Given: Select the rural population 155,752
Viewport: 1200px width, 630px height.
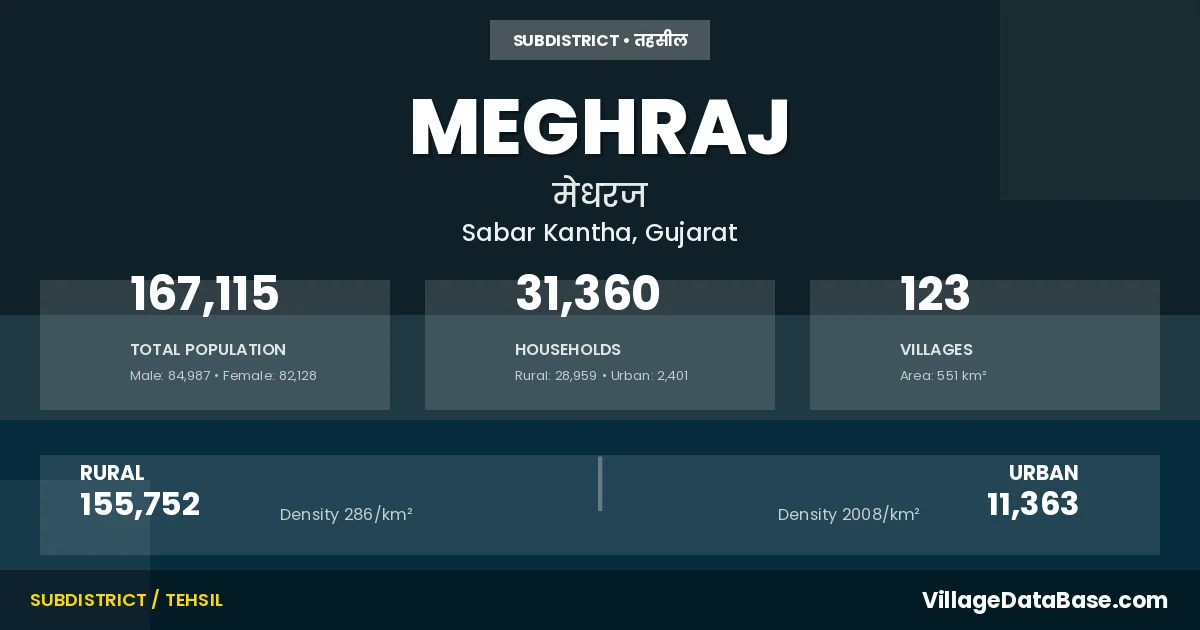Looking at the screenshot, I should point(140,505).
